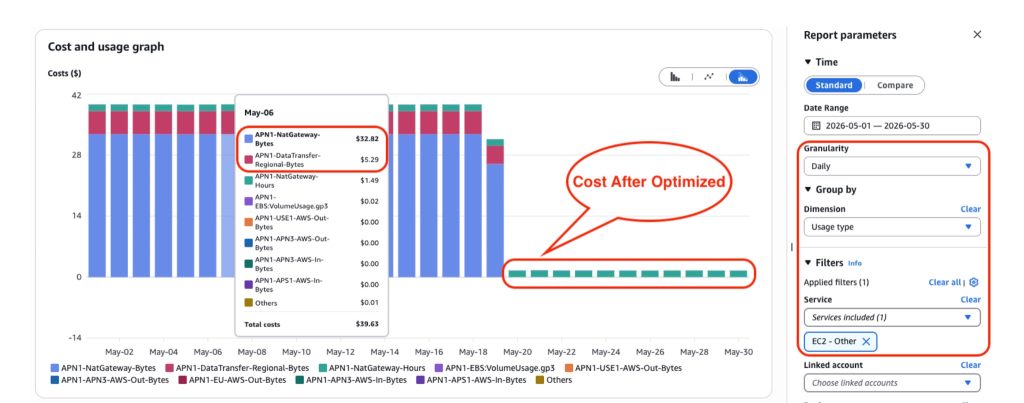Select the Standard time mode
Image resolution: width=1024 pixels, height=403 pixels.
click(x=833, y=86)
